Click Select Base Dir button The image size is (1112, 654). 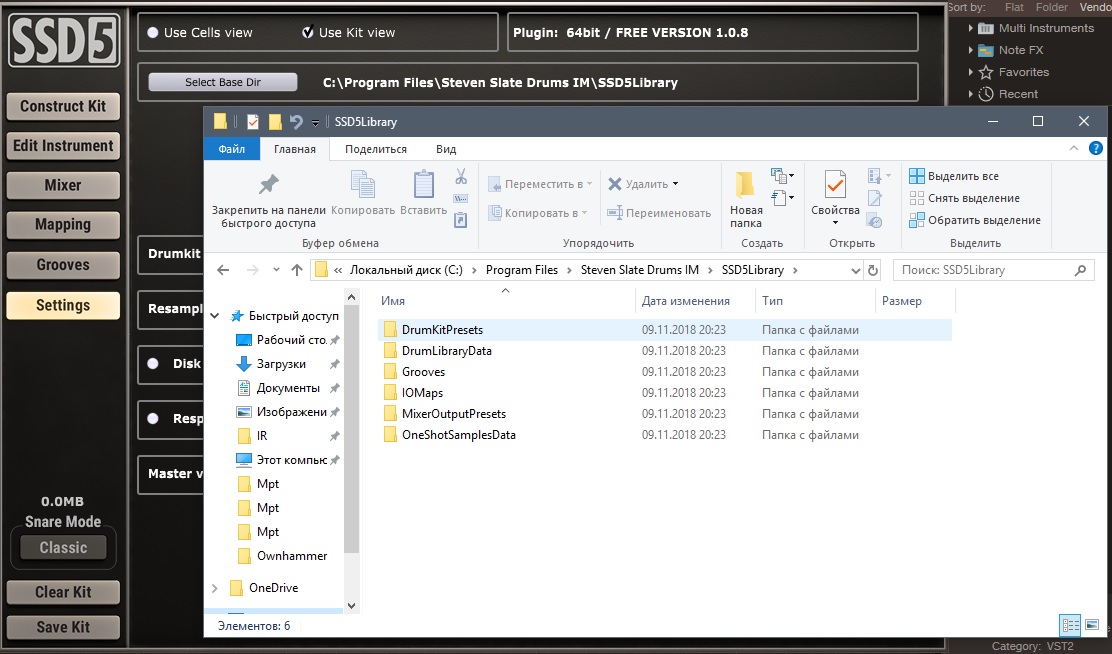click(223, 82)
